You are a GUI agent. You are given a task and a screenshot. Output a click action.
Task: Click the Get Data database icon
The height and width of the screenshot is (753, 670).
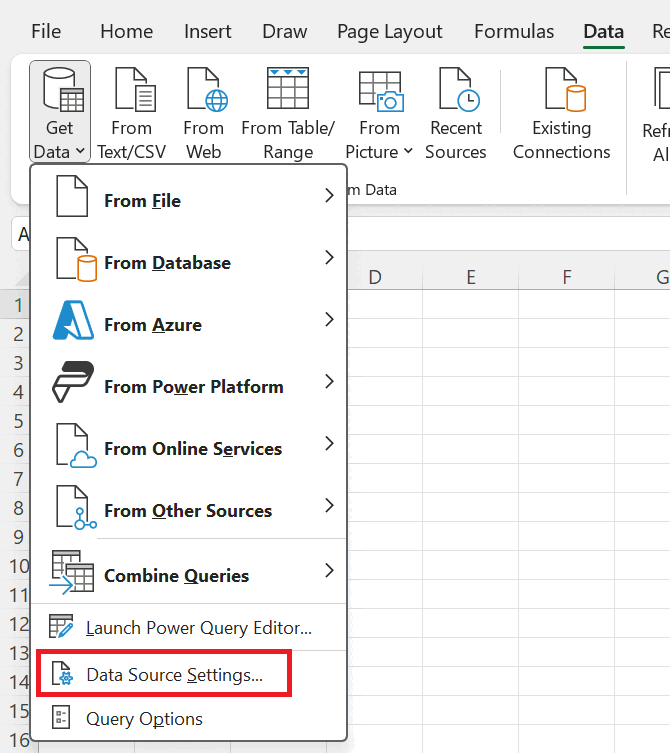(63, 89)
